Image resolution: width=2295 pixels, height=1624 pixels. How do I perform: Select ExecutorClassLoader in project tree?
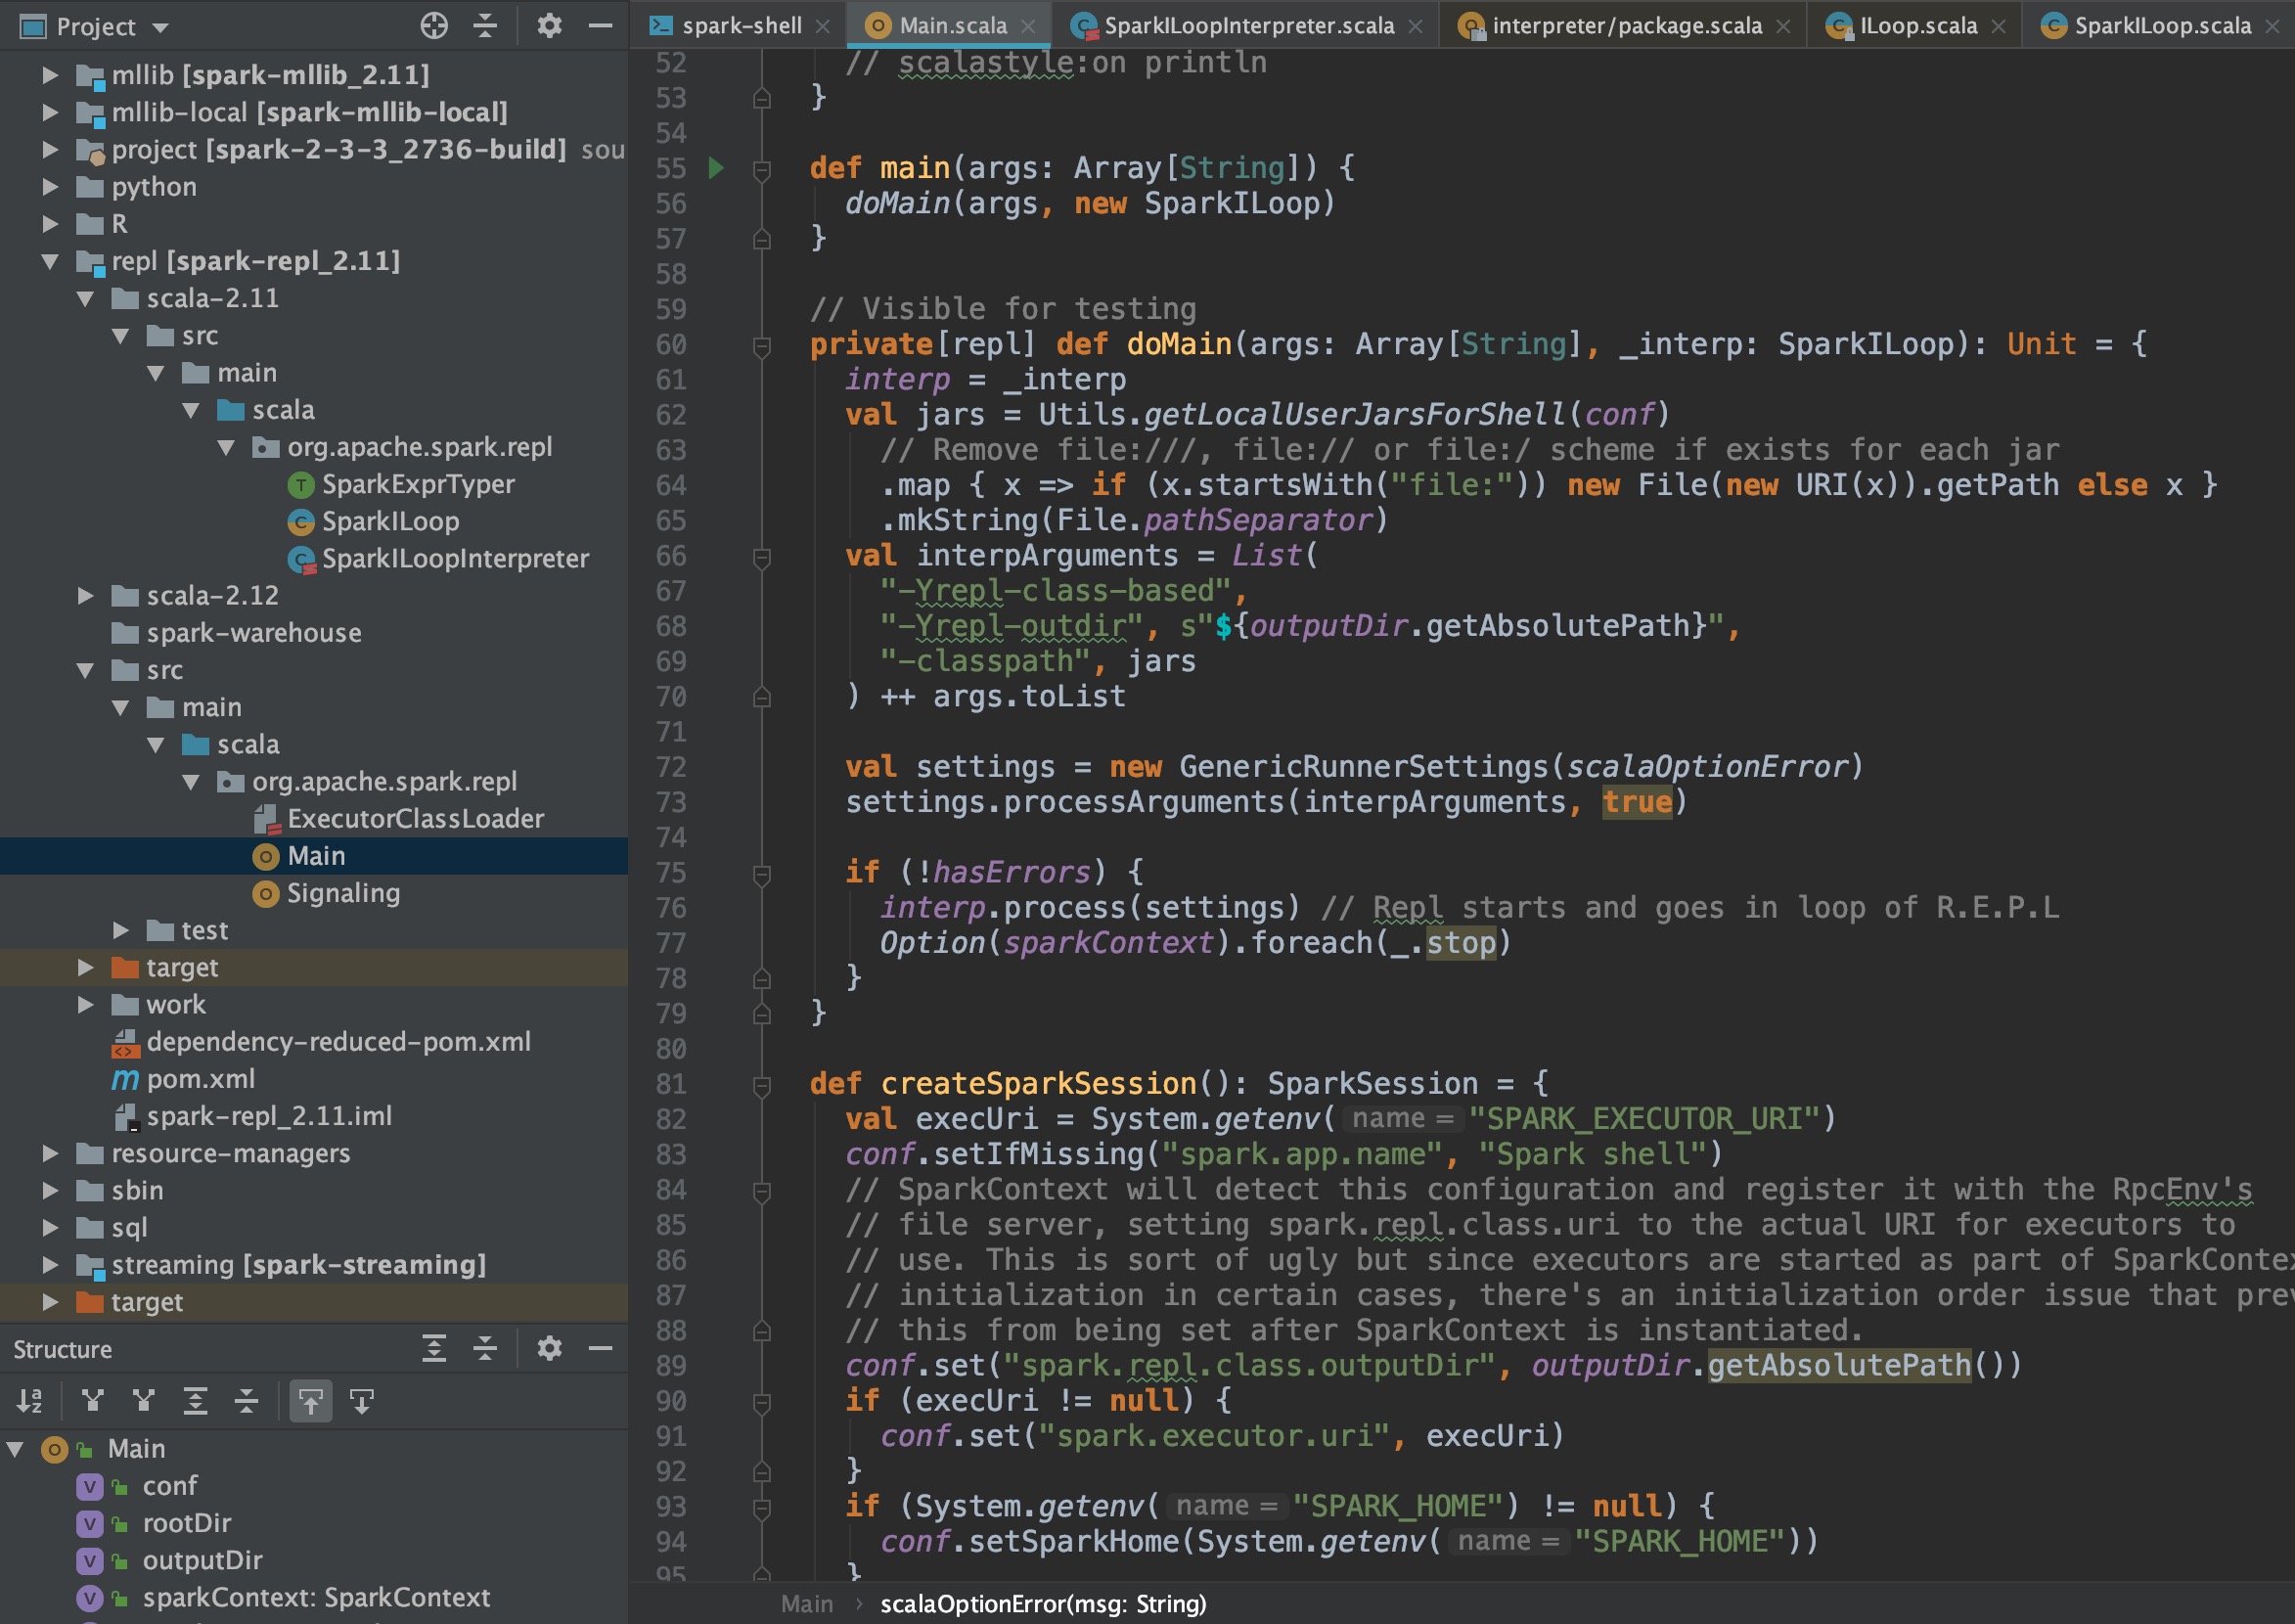point(415,819)
